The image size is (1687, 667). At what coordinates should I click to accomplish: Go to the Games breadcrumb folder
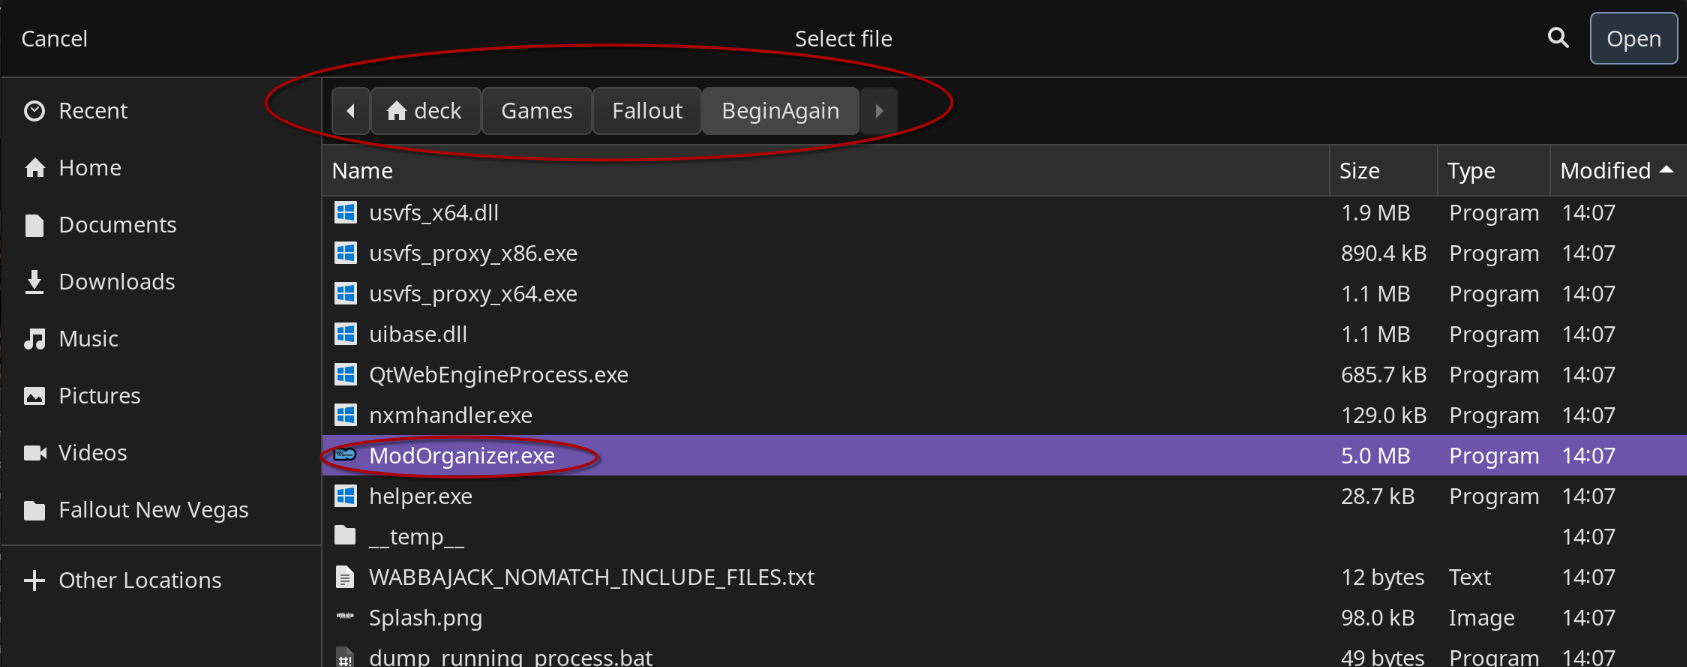coord(537,111)
